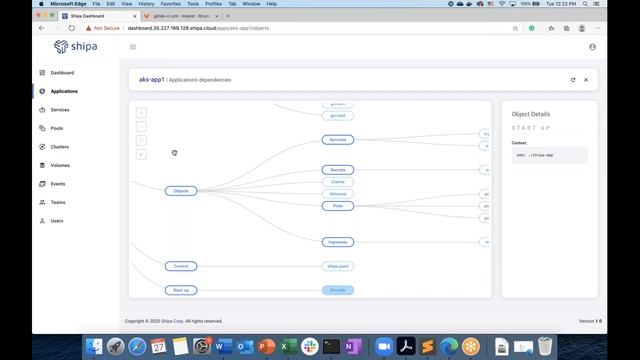Switch to the gitlab-ci.yml browser tab
This screenshot has width=640, height=360.
(181, 16)
